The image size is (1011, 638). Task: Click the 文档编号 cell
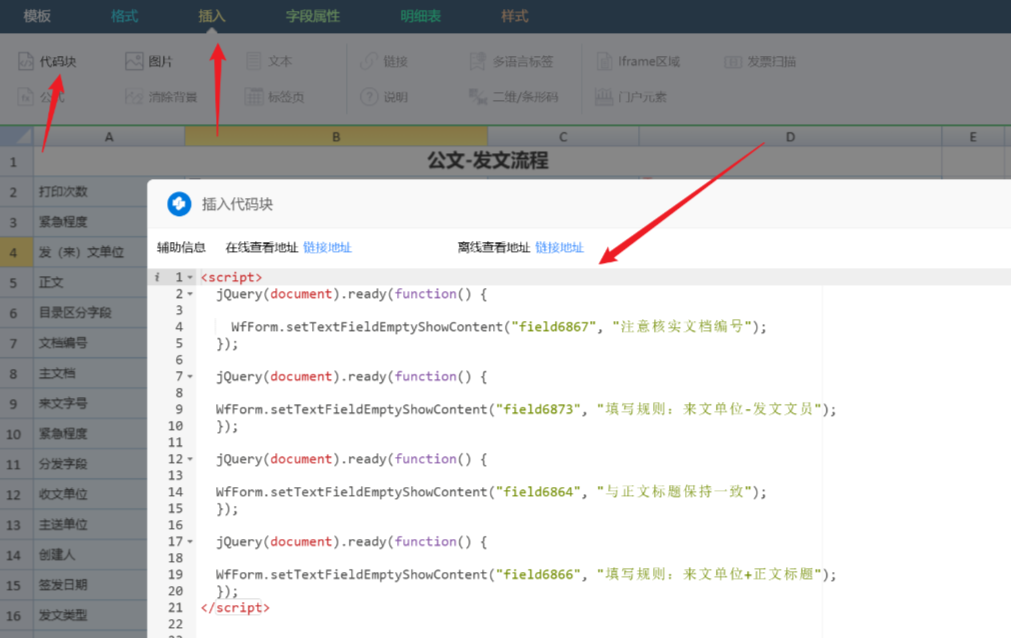pyautogui.click(x=90, y=343)
